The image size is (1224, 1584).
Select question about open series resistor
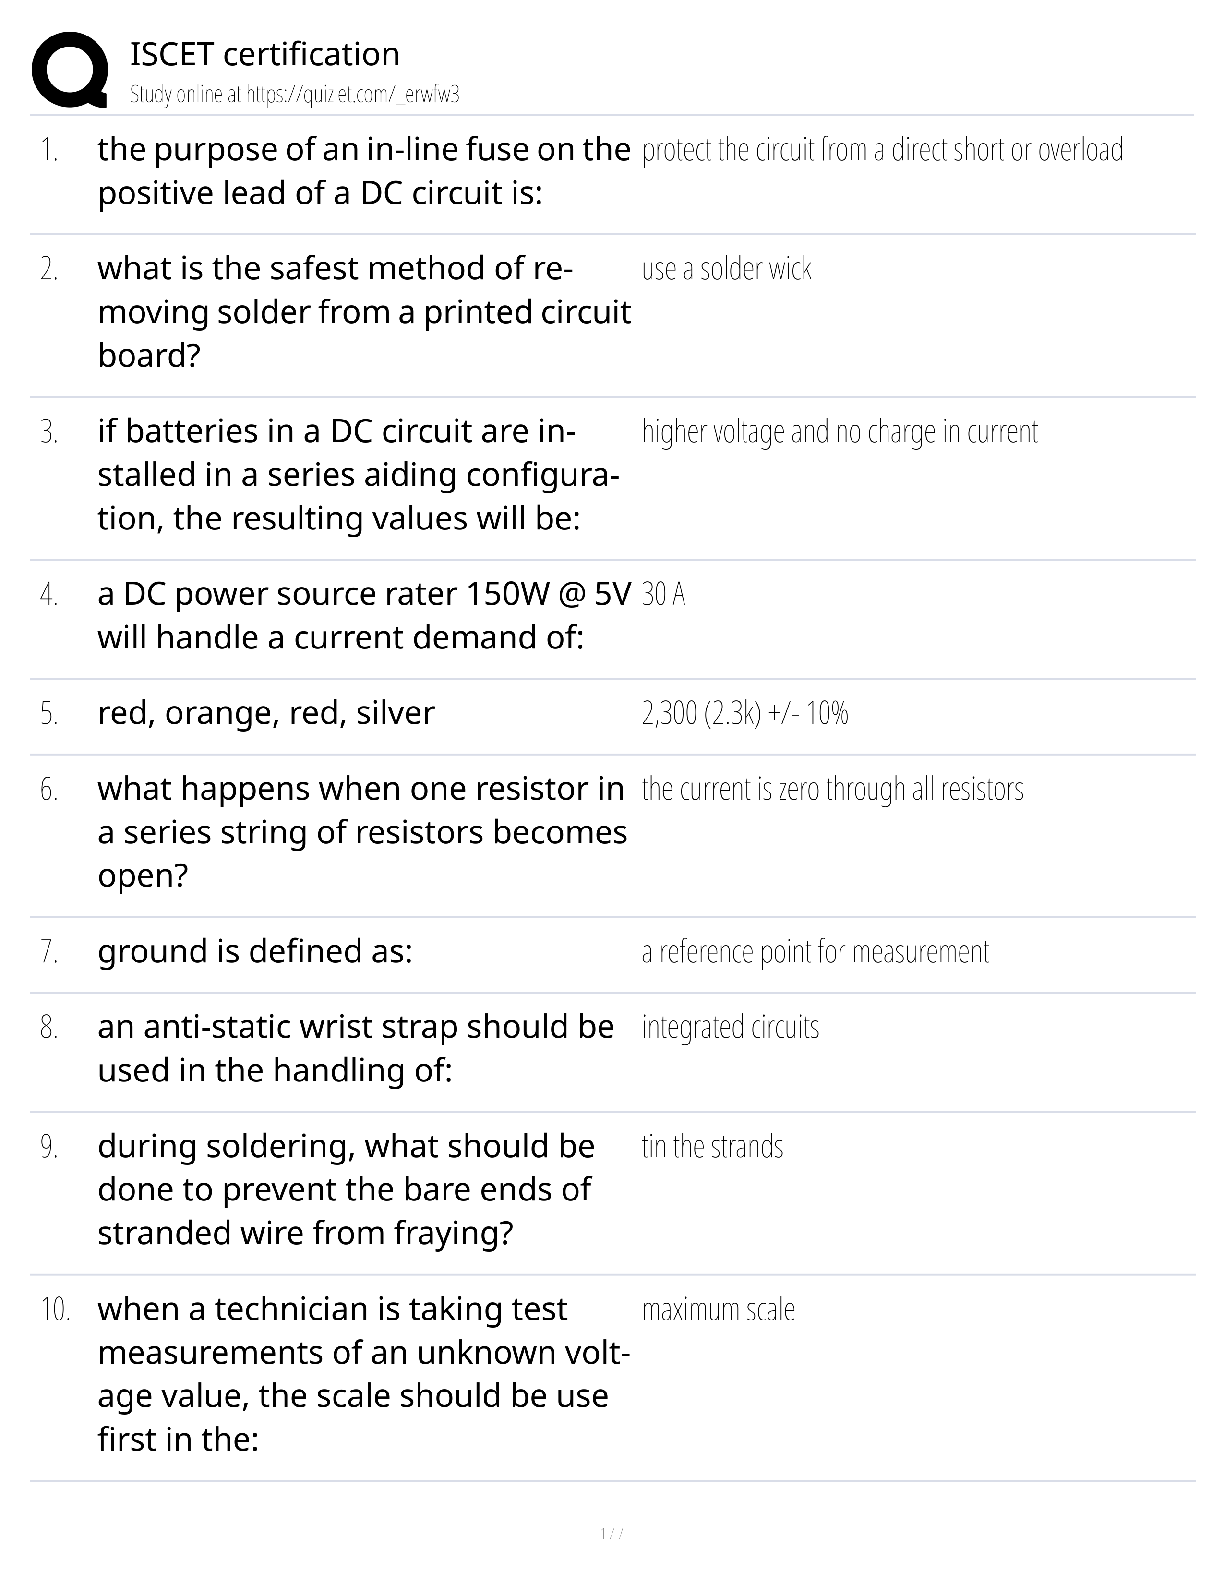pyautogui.click(x=362, y=832)
